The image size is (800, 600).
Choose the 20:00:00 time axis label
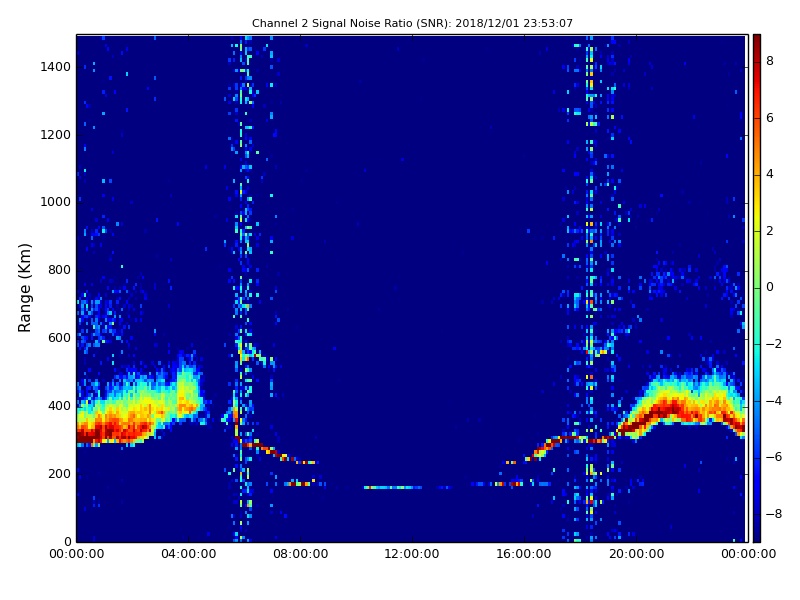click(636, 555)
